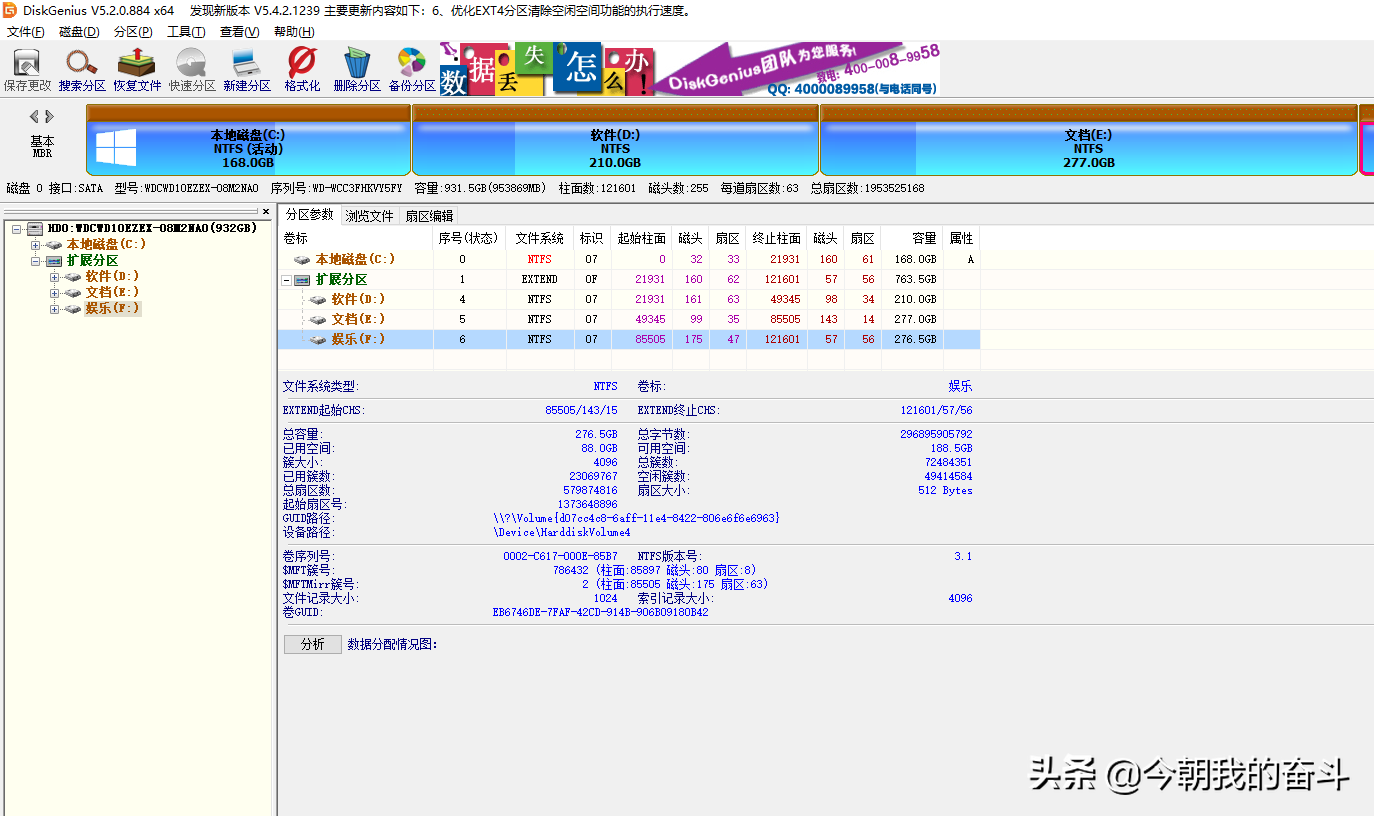Click the 序号(状态) column header
Screen dimensions: 1374x816
coord(469,238)
